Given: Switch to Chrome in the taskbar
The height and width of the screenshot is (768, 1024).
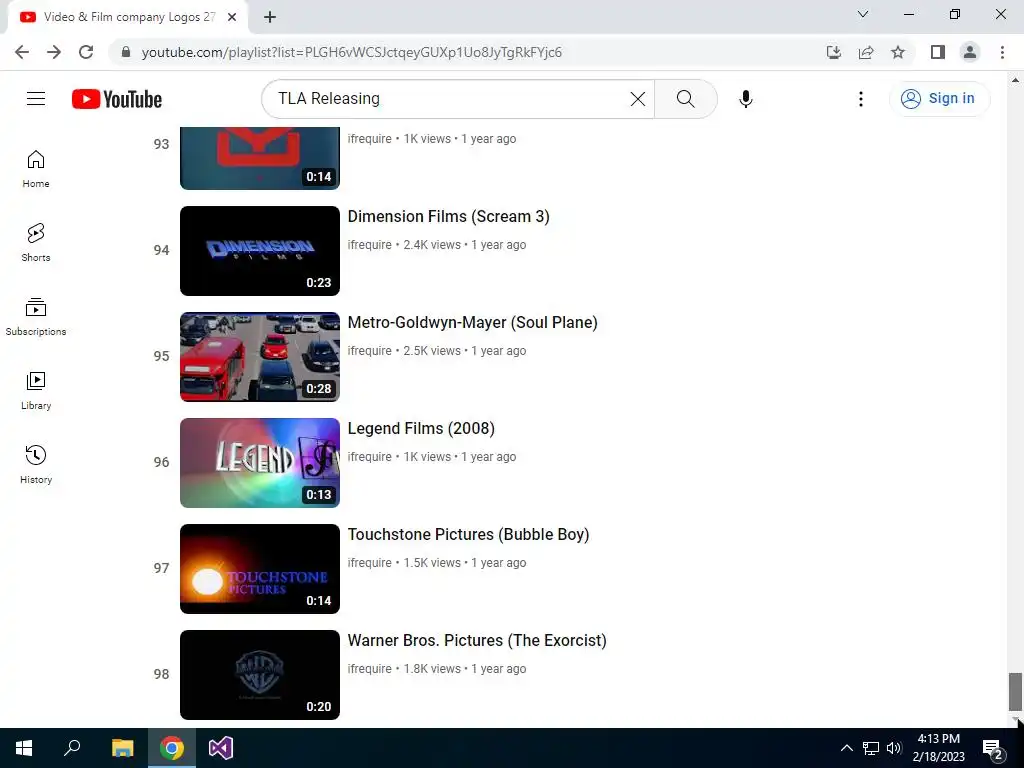Looking at the screenshot, I should [172, 748].
